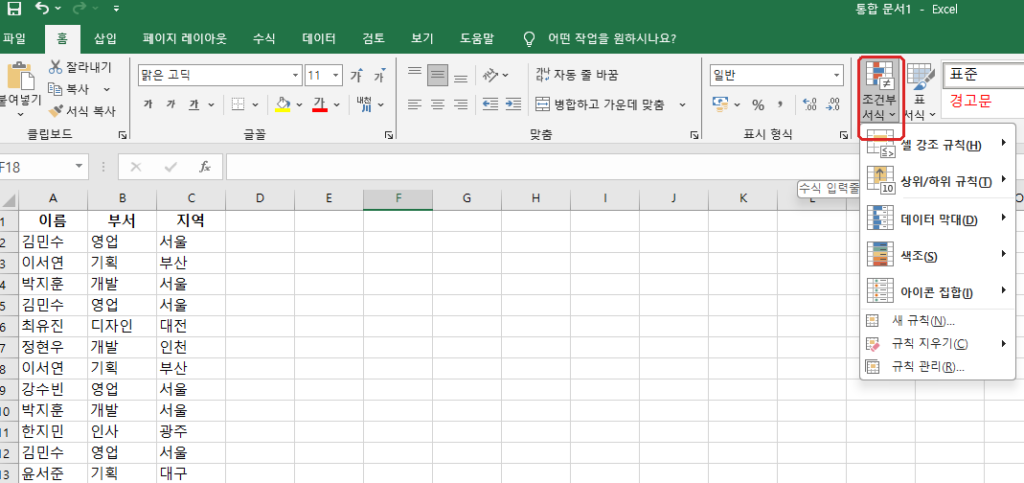This screenshot has height=483, width=1024.
Task: Click the increase decimal icon
Action: [x=809, y=104]
